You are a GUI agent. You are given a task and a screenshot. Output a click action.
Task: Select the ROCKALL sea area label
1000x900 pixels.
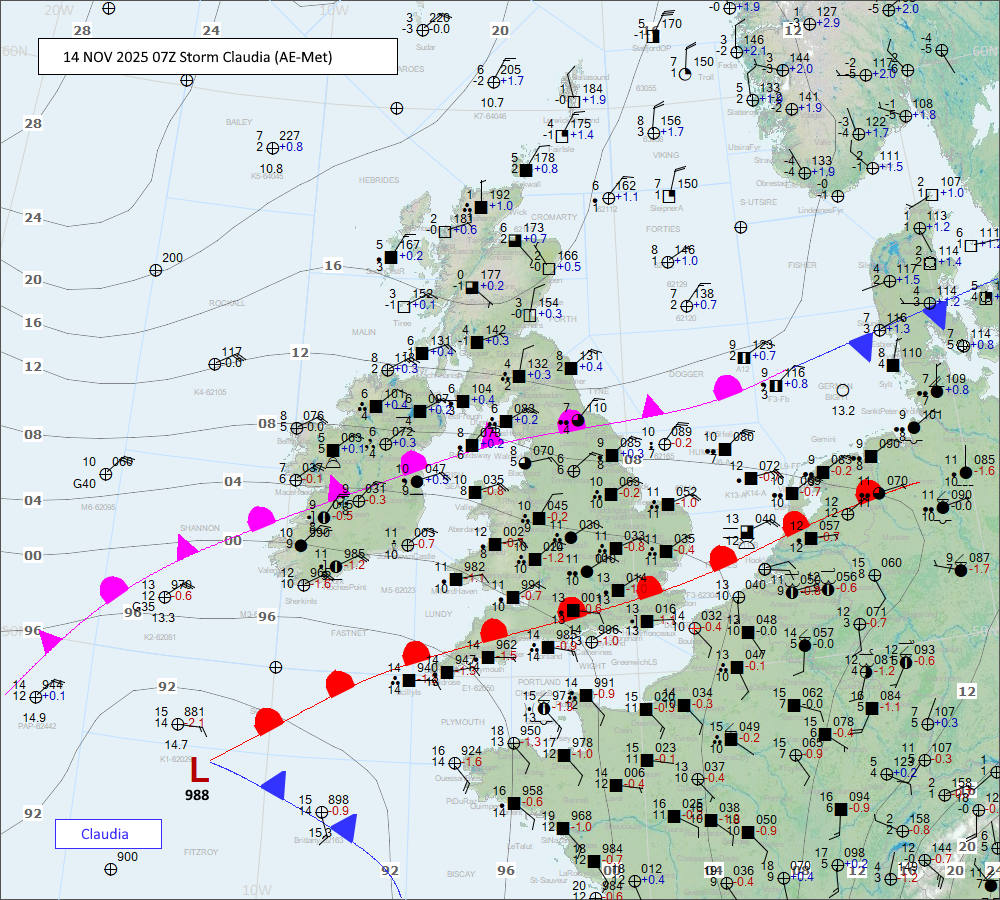pos(227,303)
